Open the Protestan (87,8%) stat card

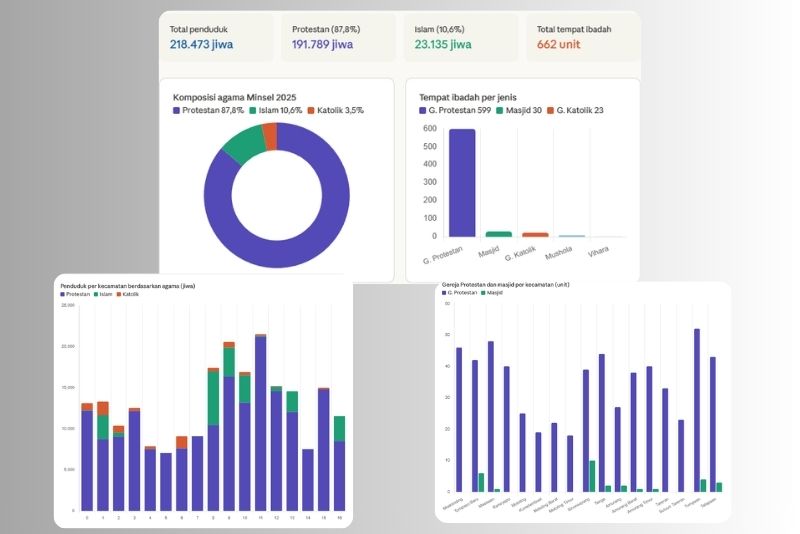337,38
